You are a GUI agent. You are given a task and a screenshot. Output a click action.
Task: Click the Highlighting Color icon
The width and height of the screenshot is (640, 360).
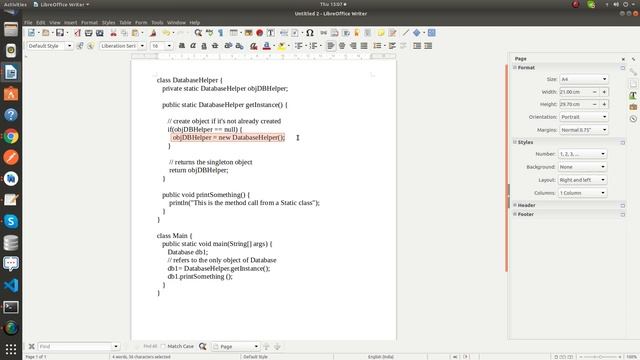coord(281,46)
